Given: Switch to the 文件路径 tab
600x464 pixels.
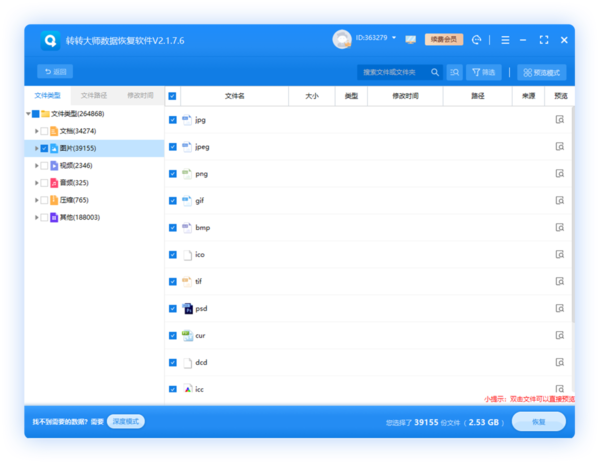Looking at the screenshot, I should click(94, 95).
